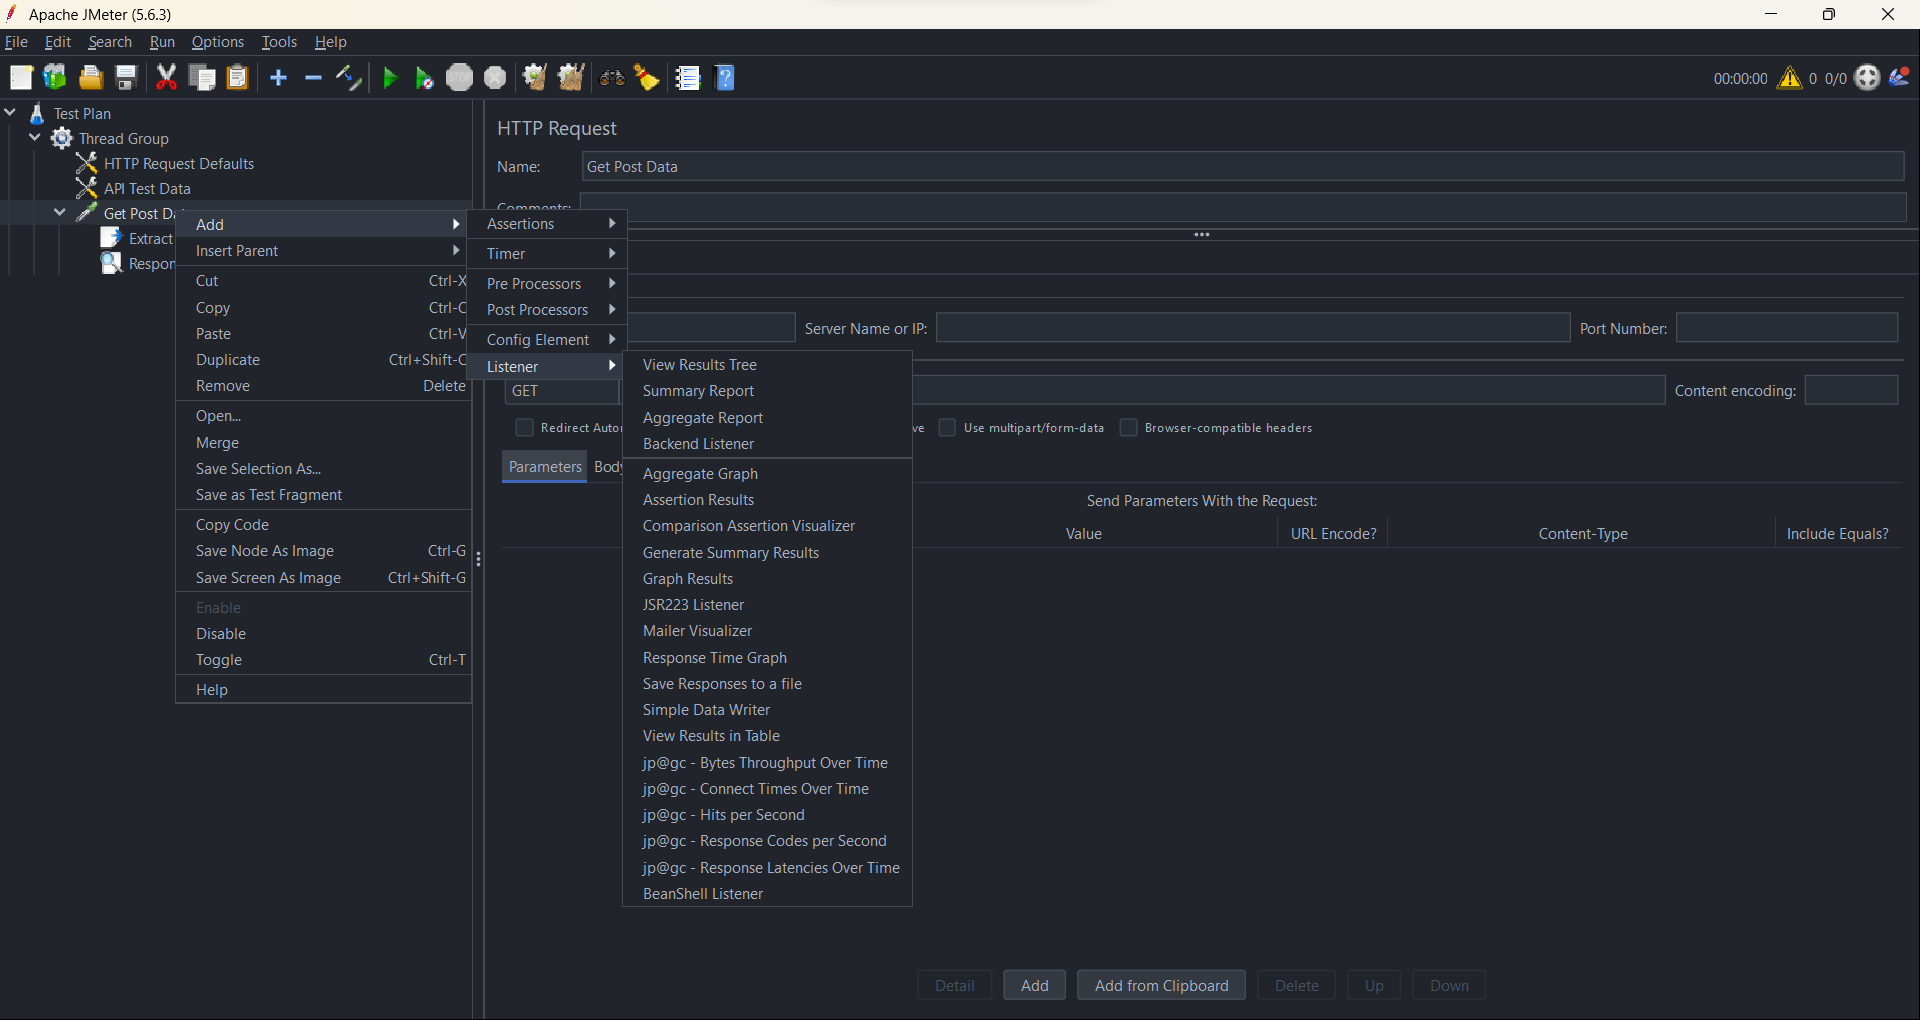Open the Function Helper dialog
The height and width of the screenshot is (1020, 1920).
pos(687,77)
